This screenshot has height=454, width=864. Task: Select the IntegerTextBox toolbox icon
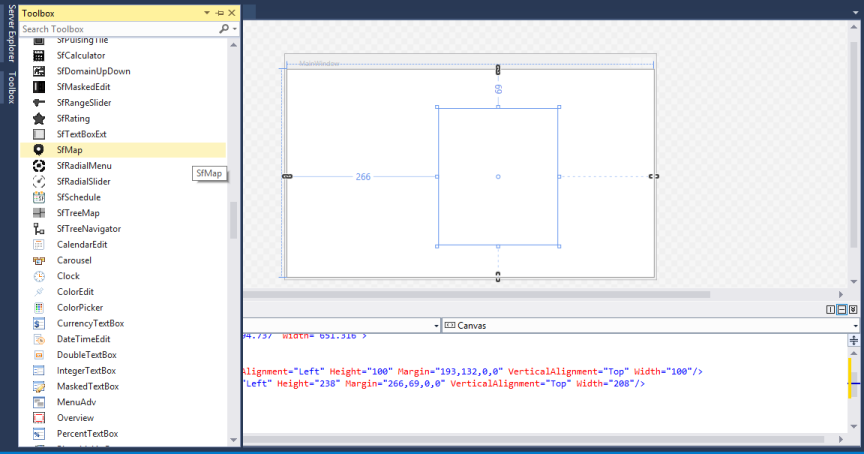pyautogui.click(x=39, y=370)
